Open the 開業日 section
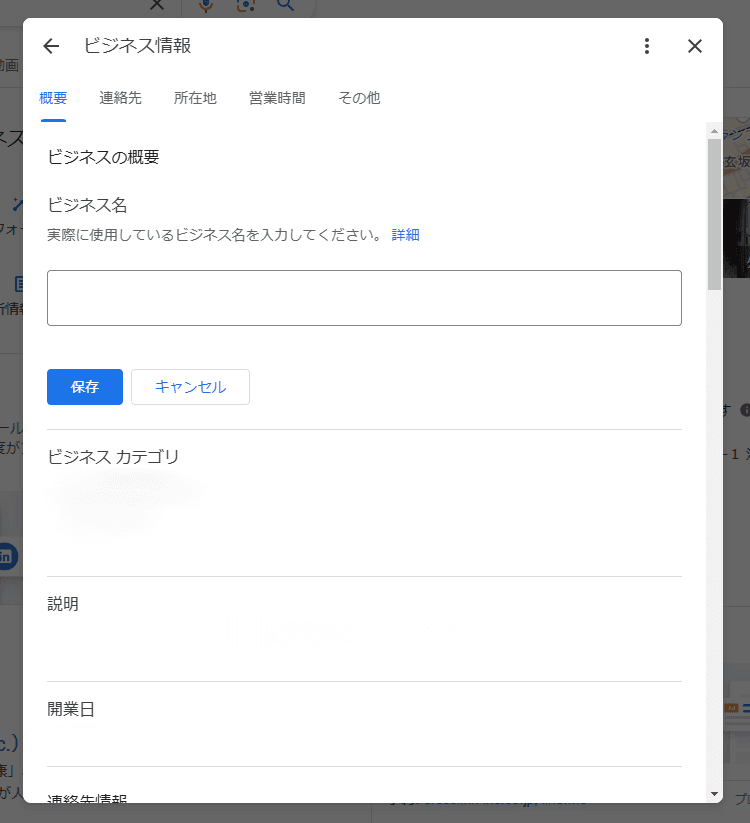The height and width of the screenshot is (823, 750). coord(364,724)
